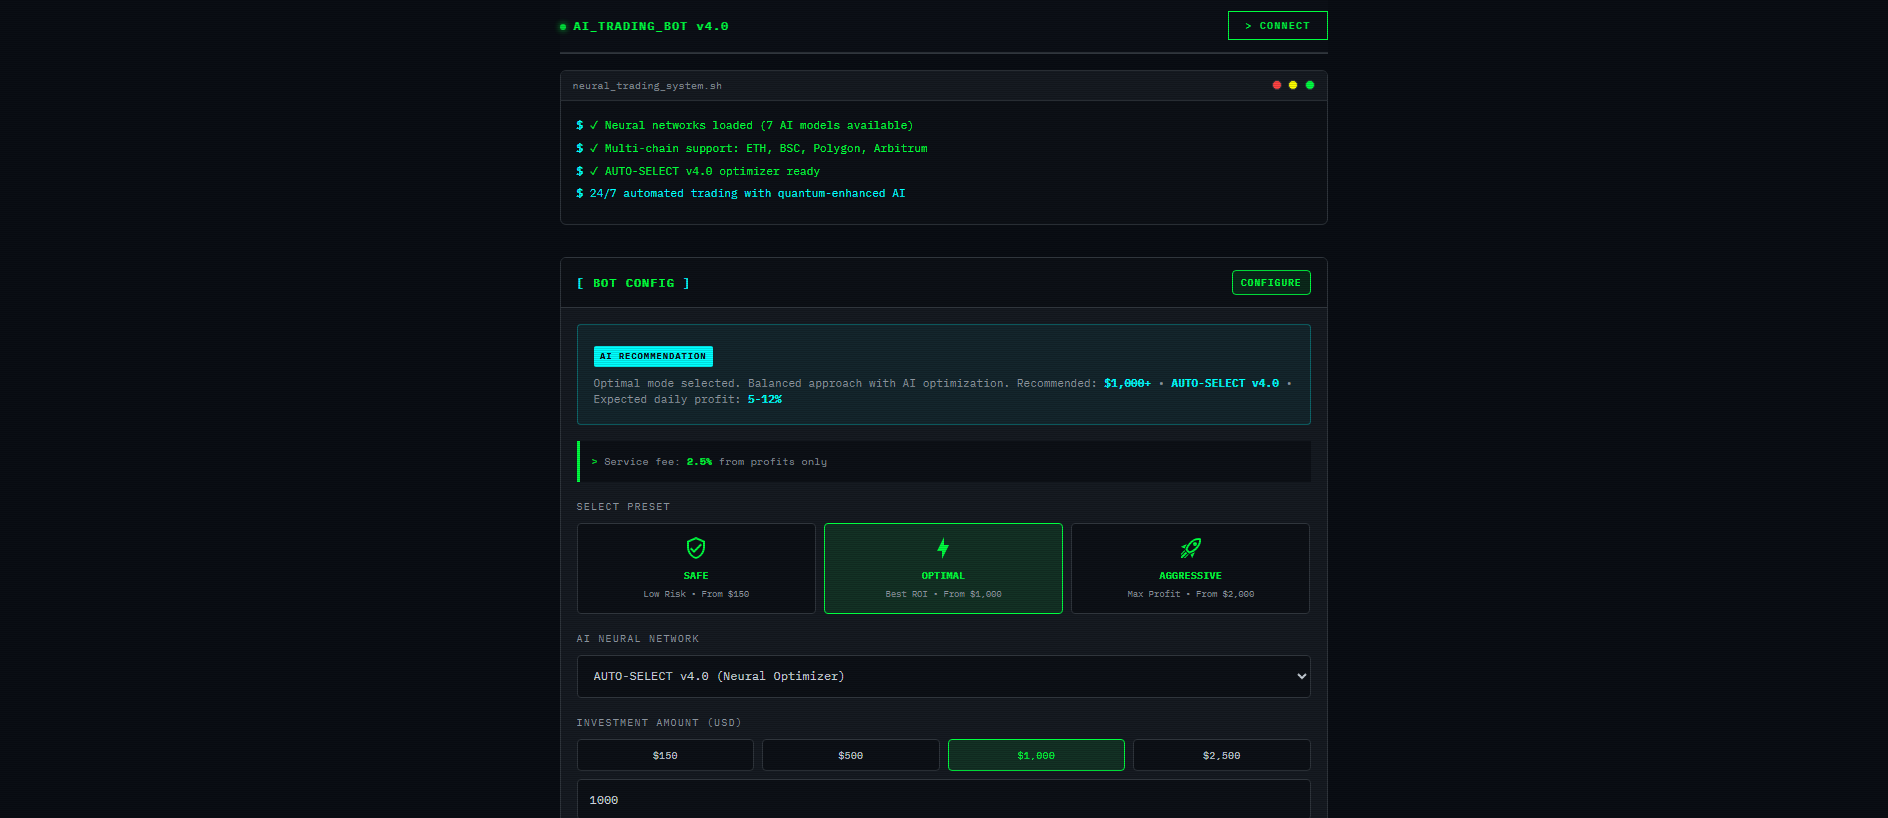Click the AI NEURAL NETWORK label
Image resolution: width=1888 pixels, height=818 pixels.
[x=638, y=639]
